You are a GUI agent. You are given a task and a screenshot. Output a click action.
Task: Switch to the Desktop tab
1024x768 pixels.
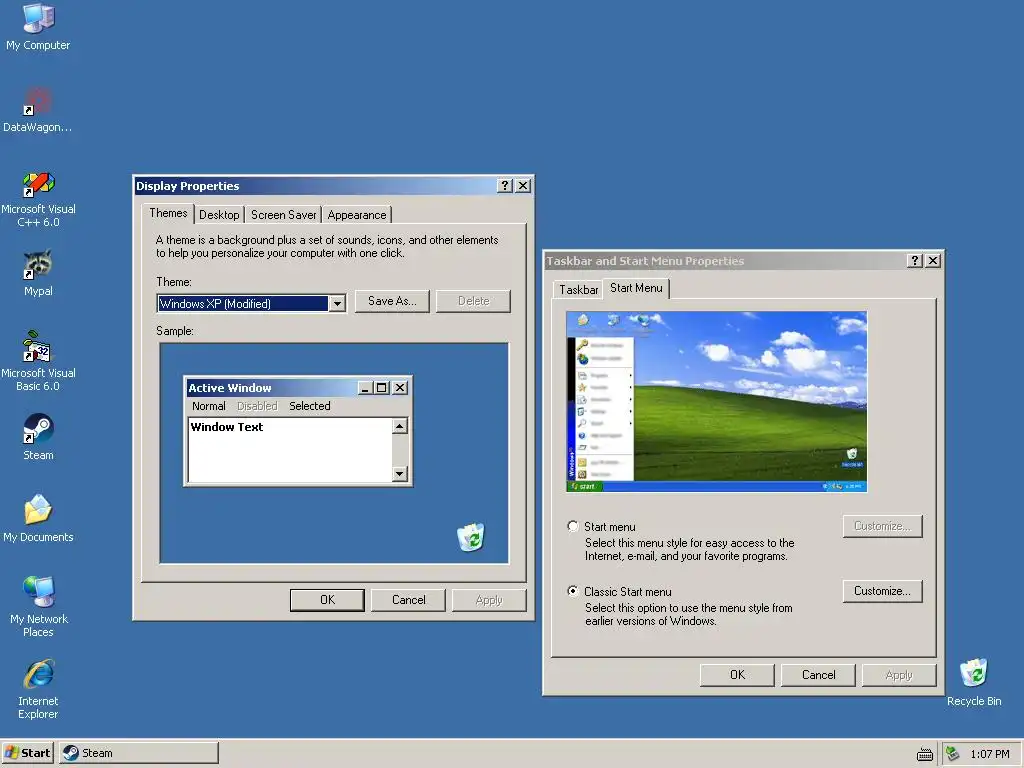(x=219, y=215)
